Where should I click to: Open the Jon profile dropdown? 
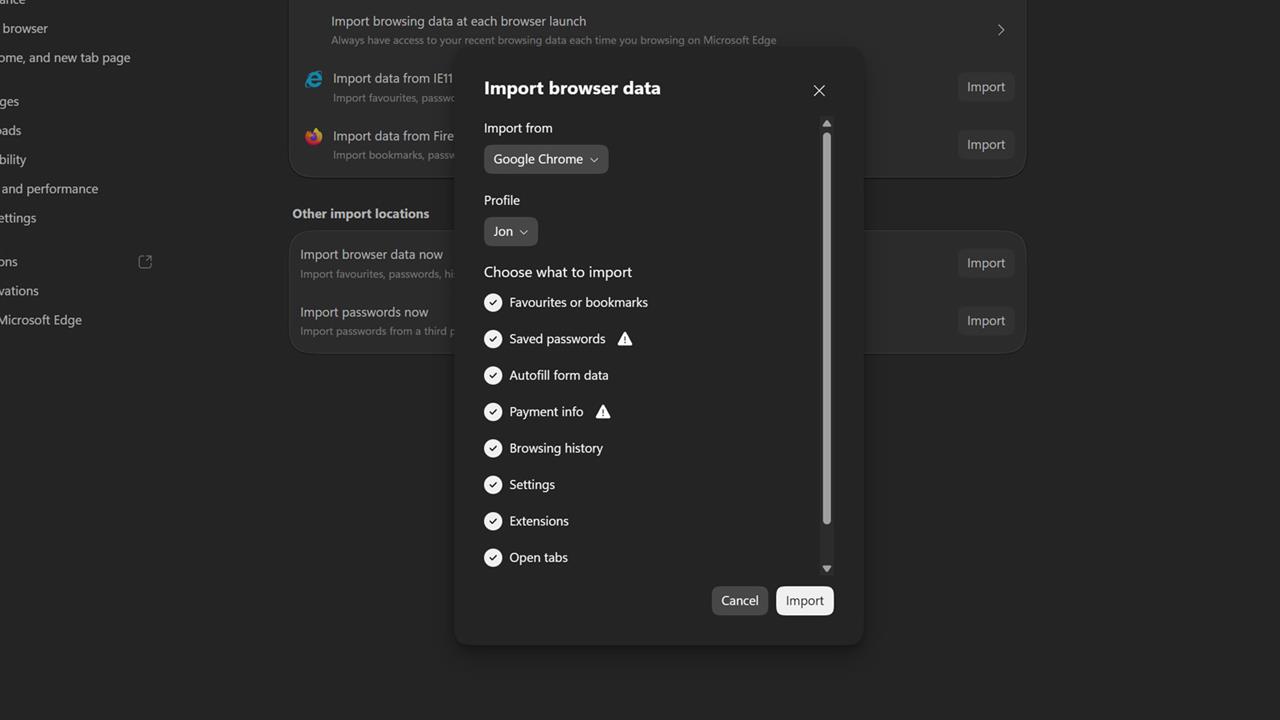point(511,231)
